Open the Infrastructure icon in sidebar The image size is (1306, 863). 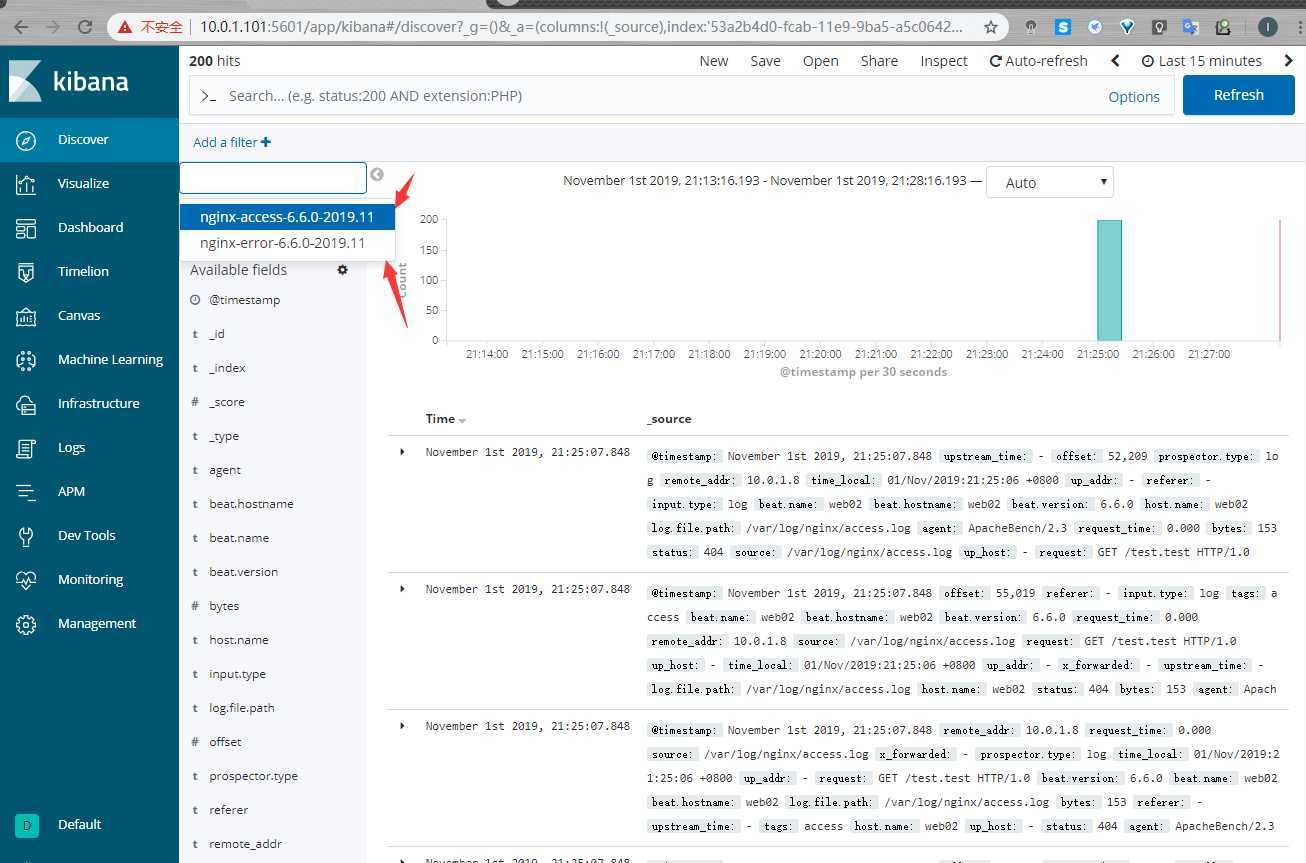point(26,404)
